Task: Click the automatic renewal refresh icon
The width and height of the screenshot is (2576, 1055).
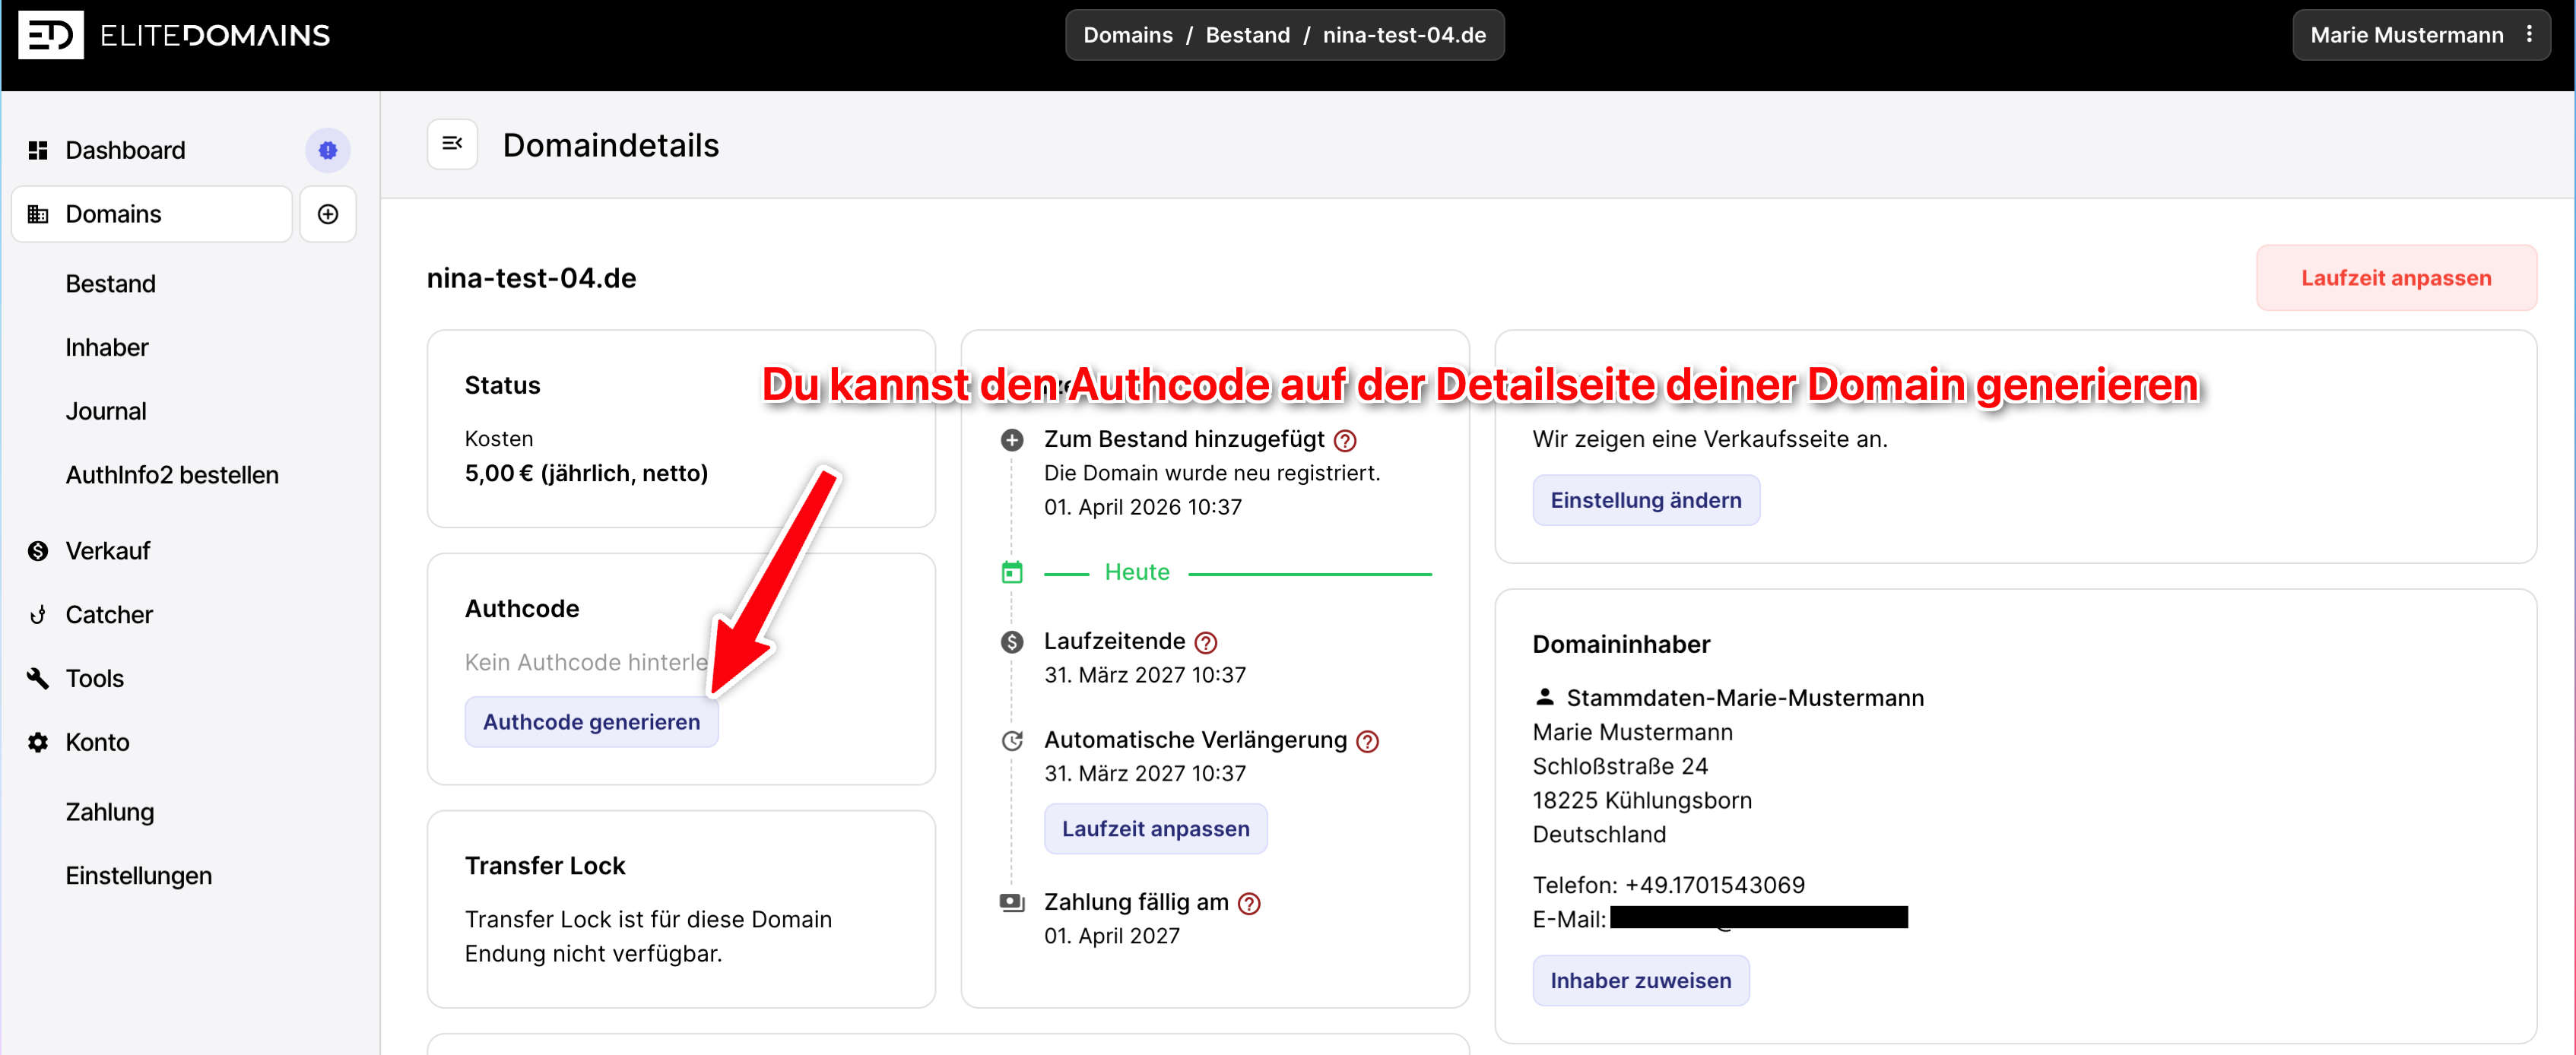Action: tap(1012, 741)
